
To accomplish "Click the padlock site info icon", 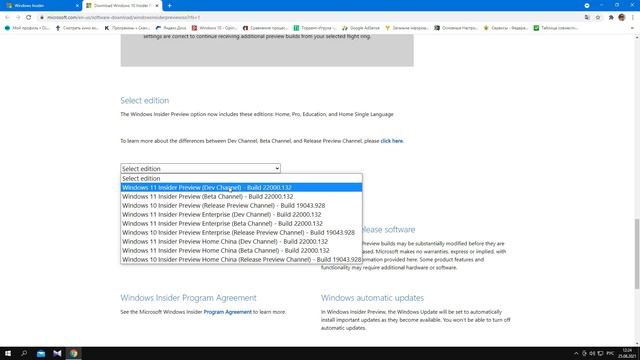I will (42, 18).
